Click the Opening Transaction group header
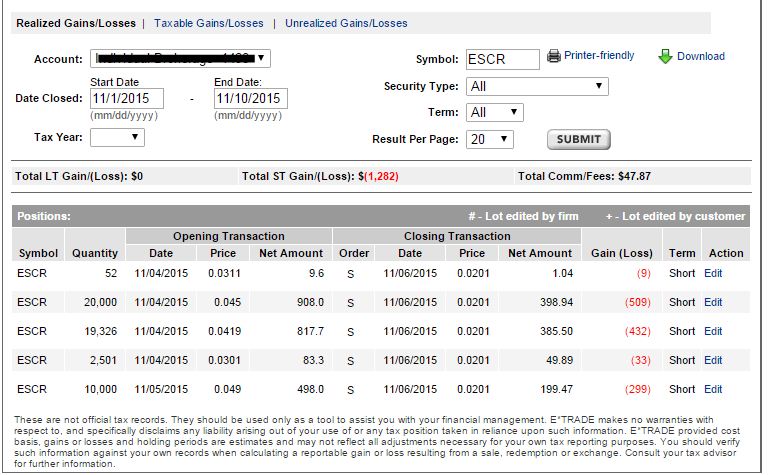The height and width of the screenshot is (475, 771). (229, 236)
